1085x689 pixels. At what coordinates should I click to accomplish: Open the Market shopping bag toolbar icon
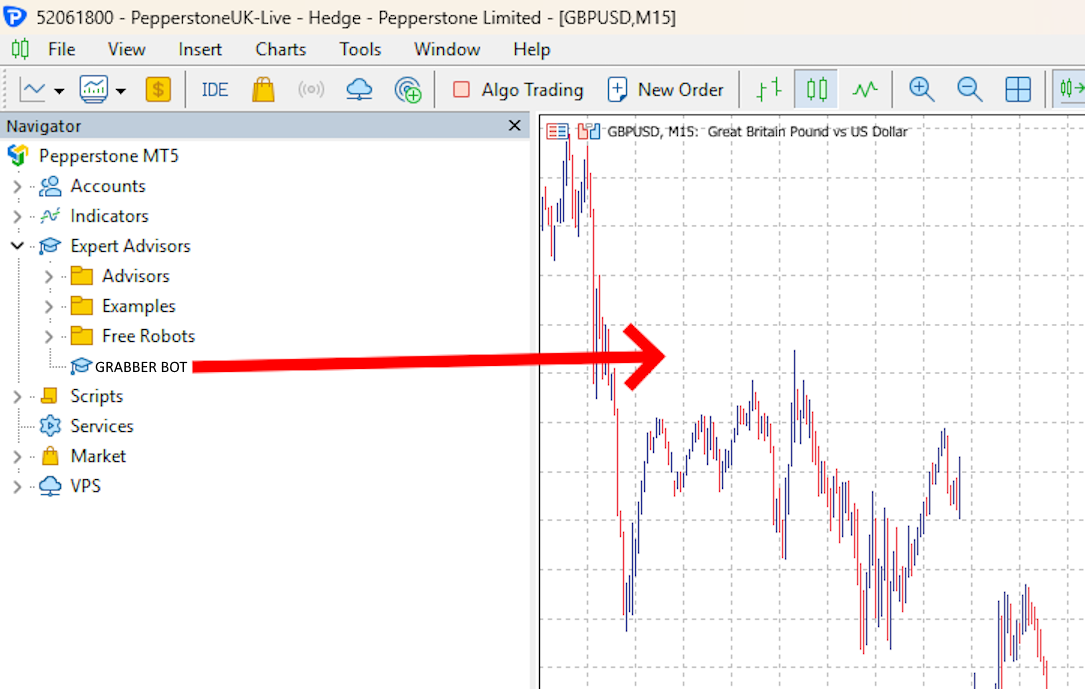point(263,89)
